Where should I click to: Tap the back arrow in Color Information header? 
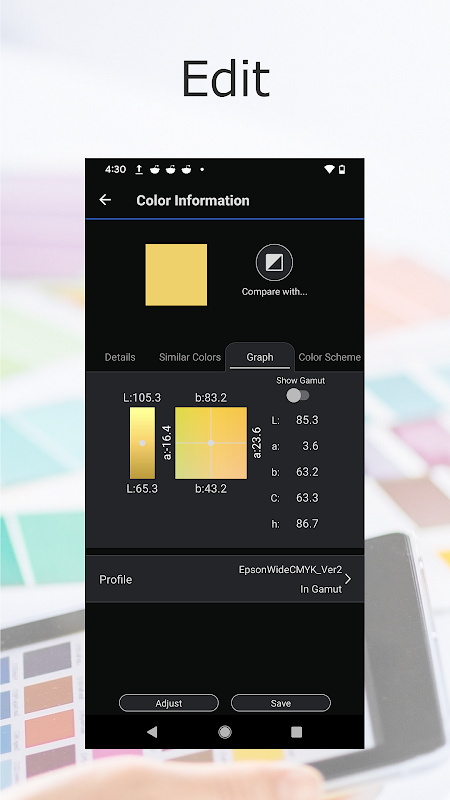(x=105, y=200)
